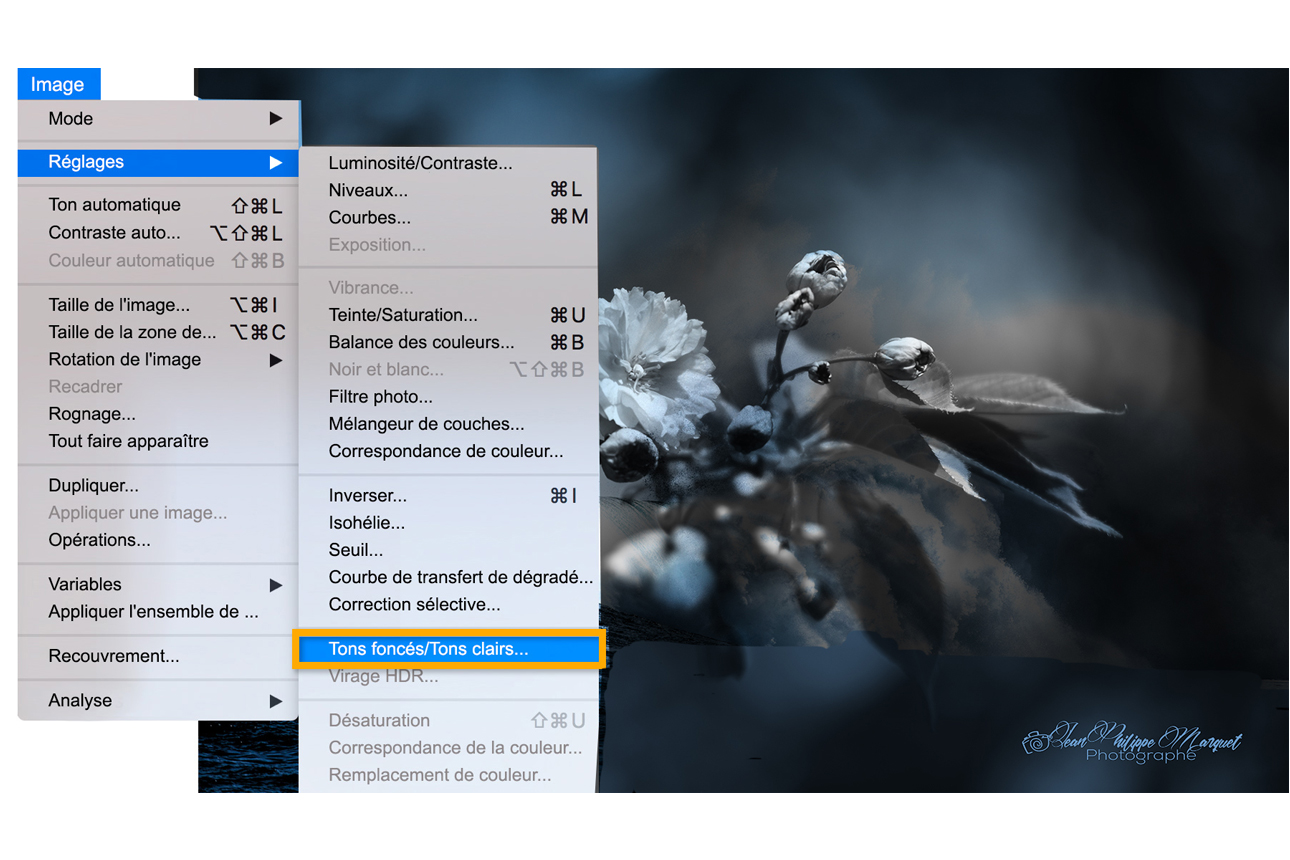Image resolution: width=1290 pixels, height=860 pixels.
Task: Open the Niveaux adjustment
Action: [x=368, y=190]
